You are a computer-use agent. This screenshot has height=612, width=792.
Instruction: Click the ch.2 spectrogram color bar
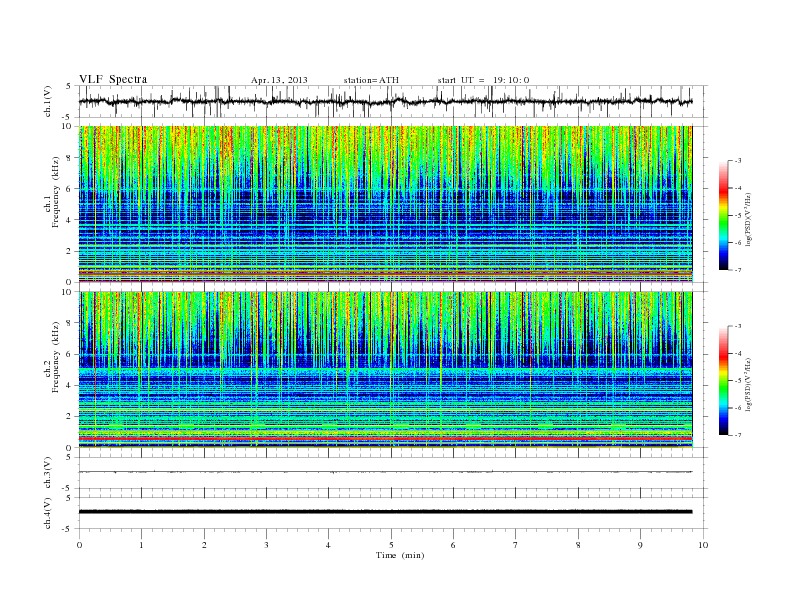point(724,381)
